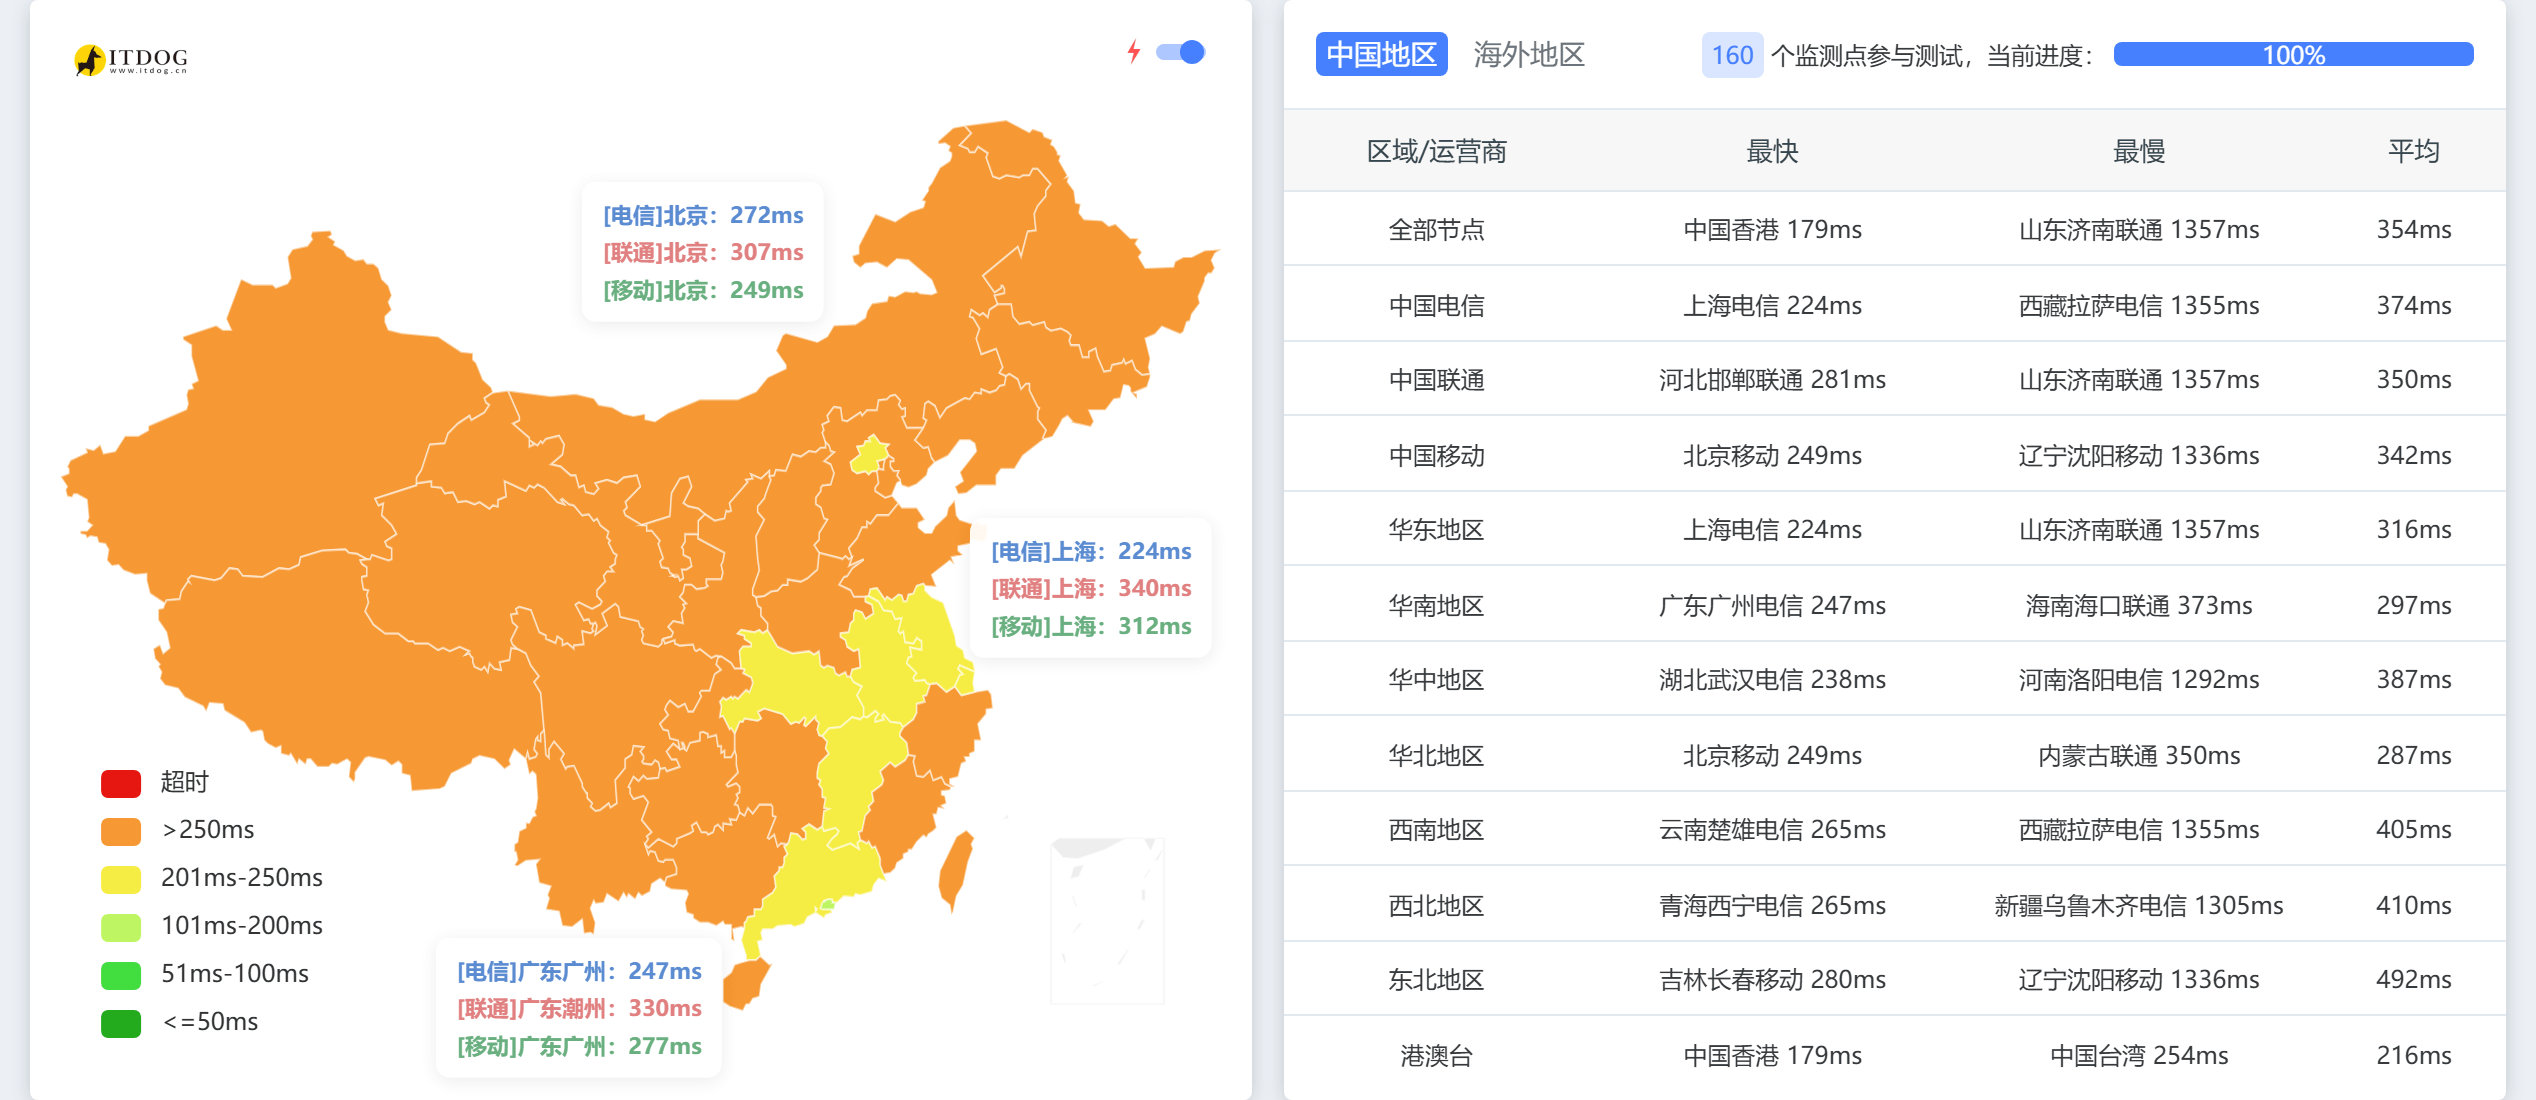Screen dimensions: 2536x1100
Task: Select the red 超时 legend swatch
Action: [121, 783]
